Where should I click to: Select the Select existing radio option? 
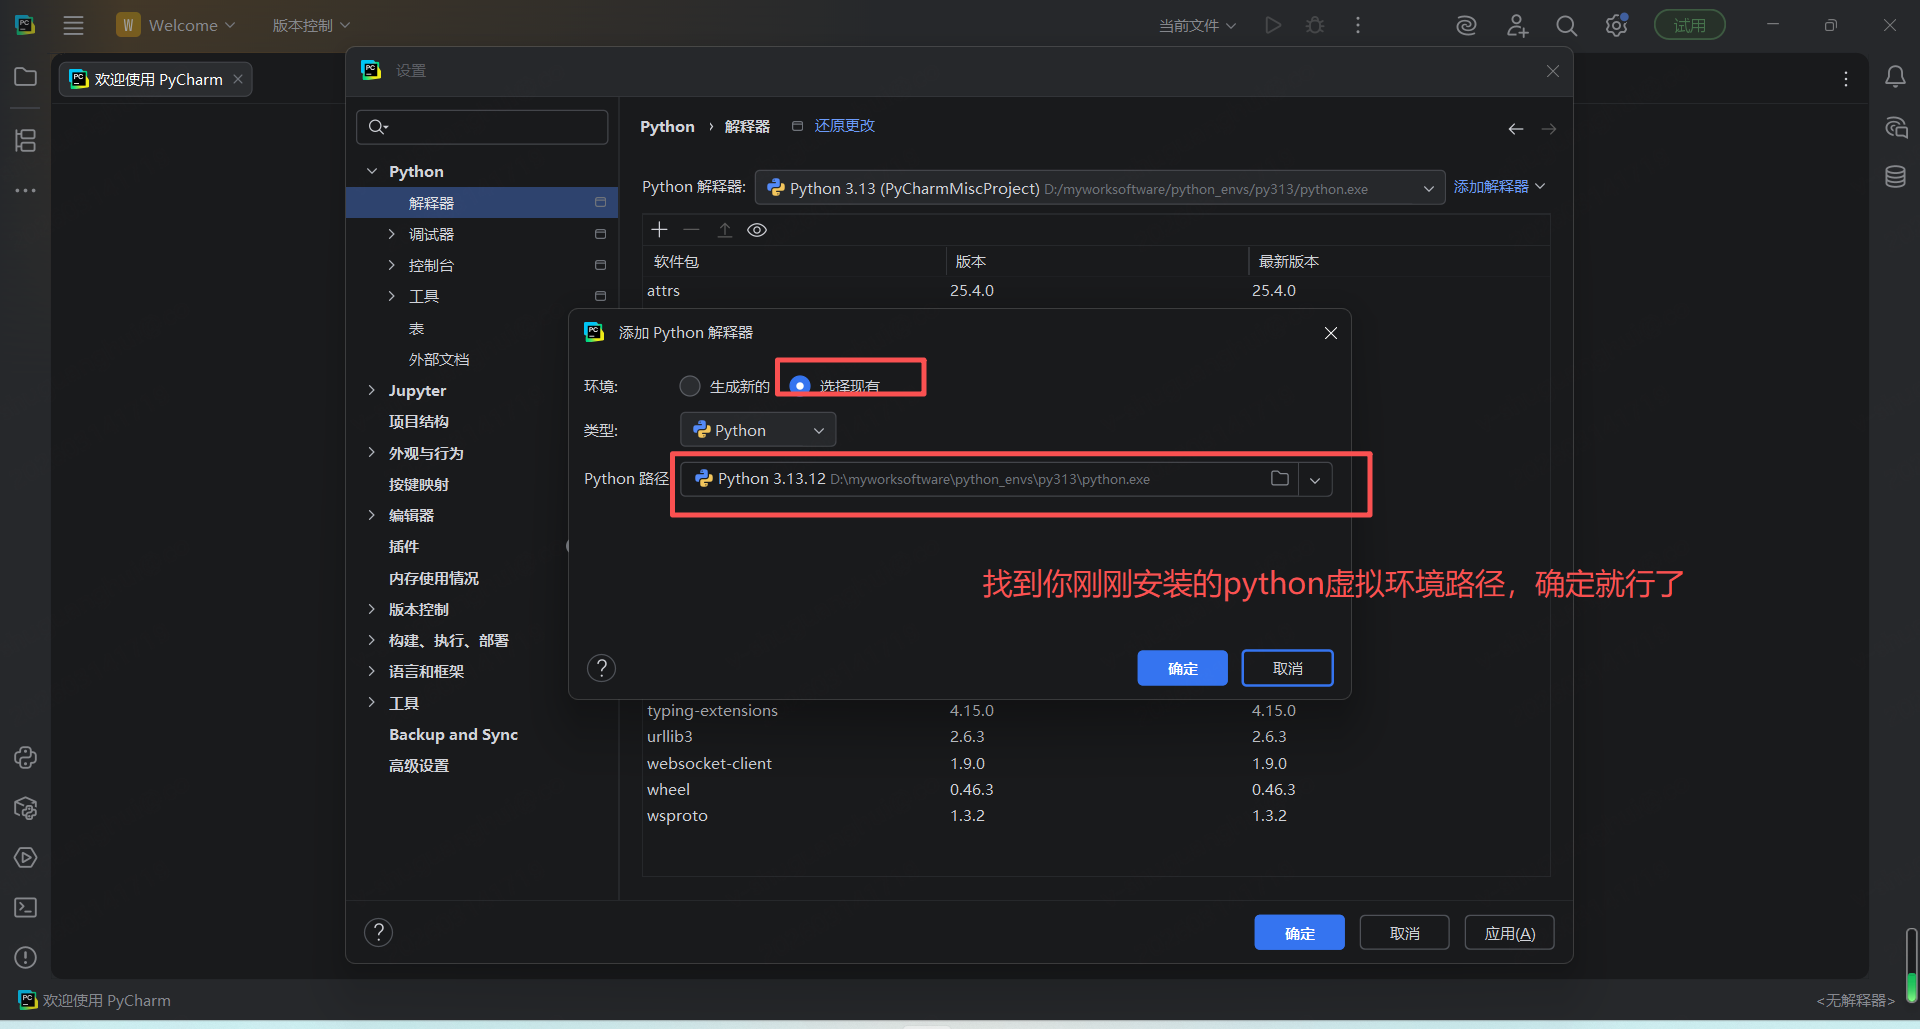(x=800, y=386)
